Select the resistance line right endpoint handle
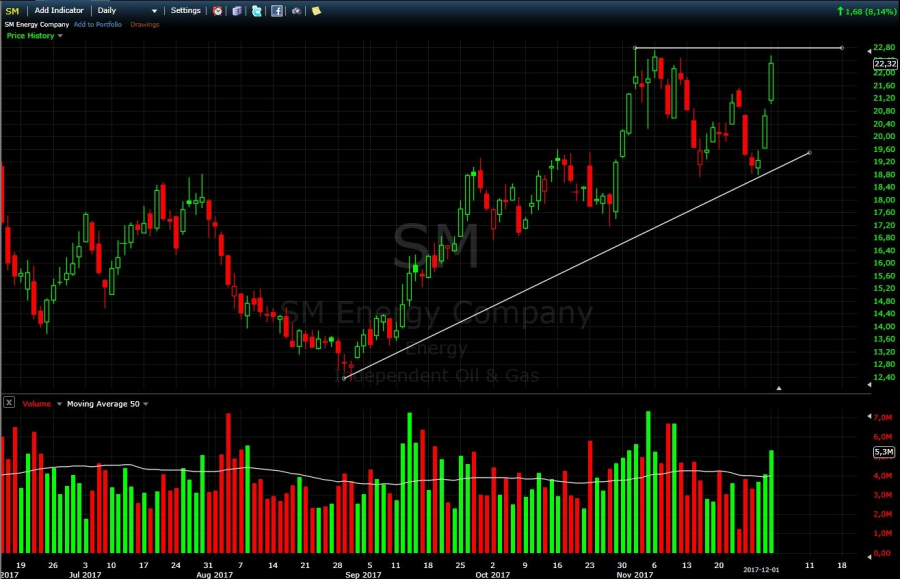The height and width of the screenshot is (579, 900). (841, 48)
